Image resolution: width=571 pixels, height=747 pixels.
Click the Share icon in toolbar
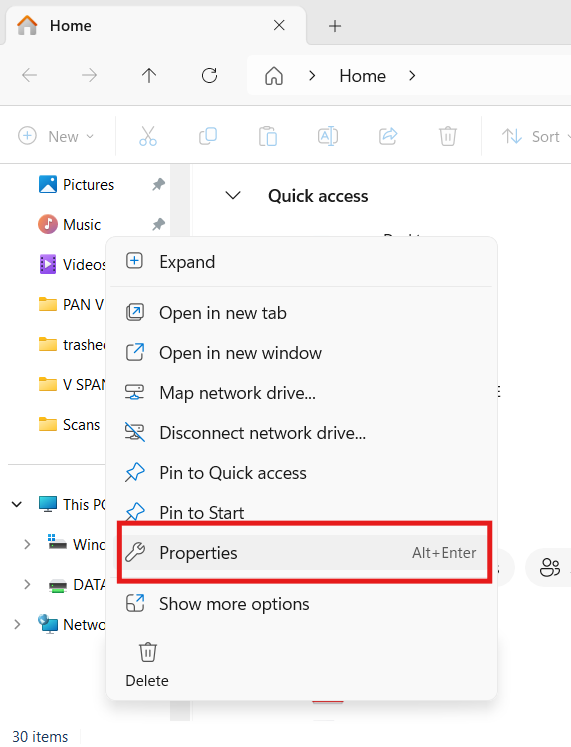pyautogui.click(x=388, y=136)
